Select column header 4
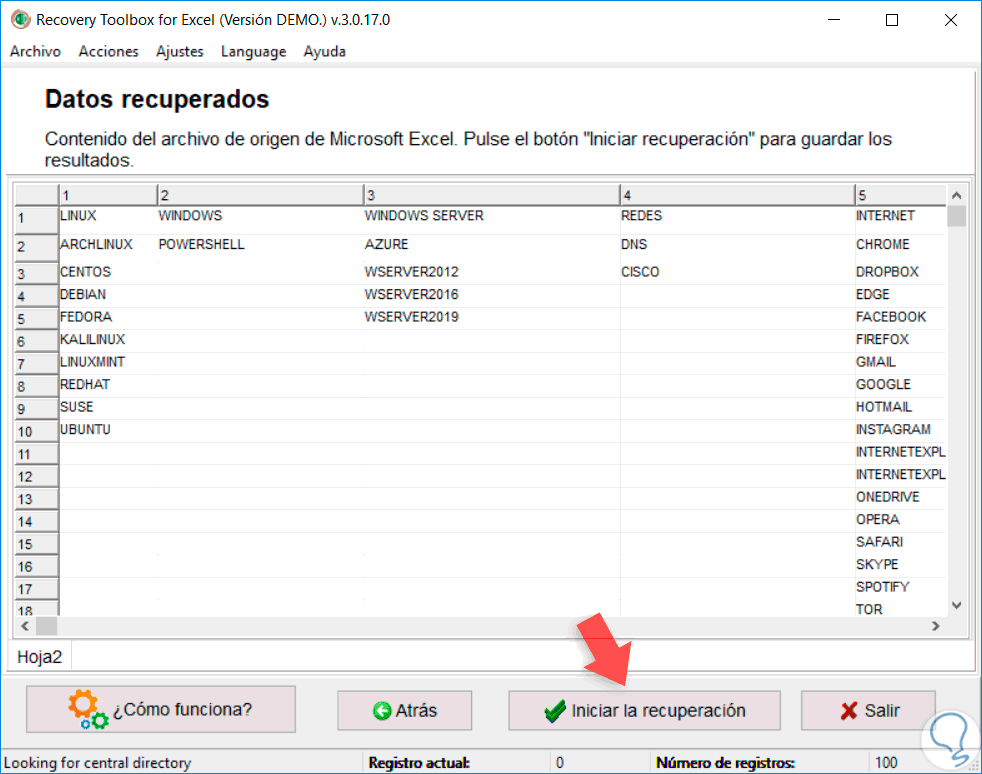 pyautogui.click(x=737, y=195)
